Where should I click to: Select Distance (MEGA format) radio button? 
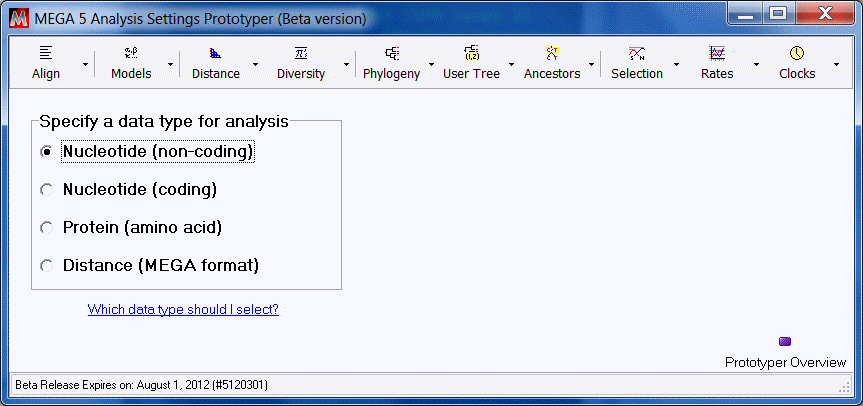pyautogui.click(x=47, y=266)
